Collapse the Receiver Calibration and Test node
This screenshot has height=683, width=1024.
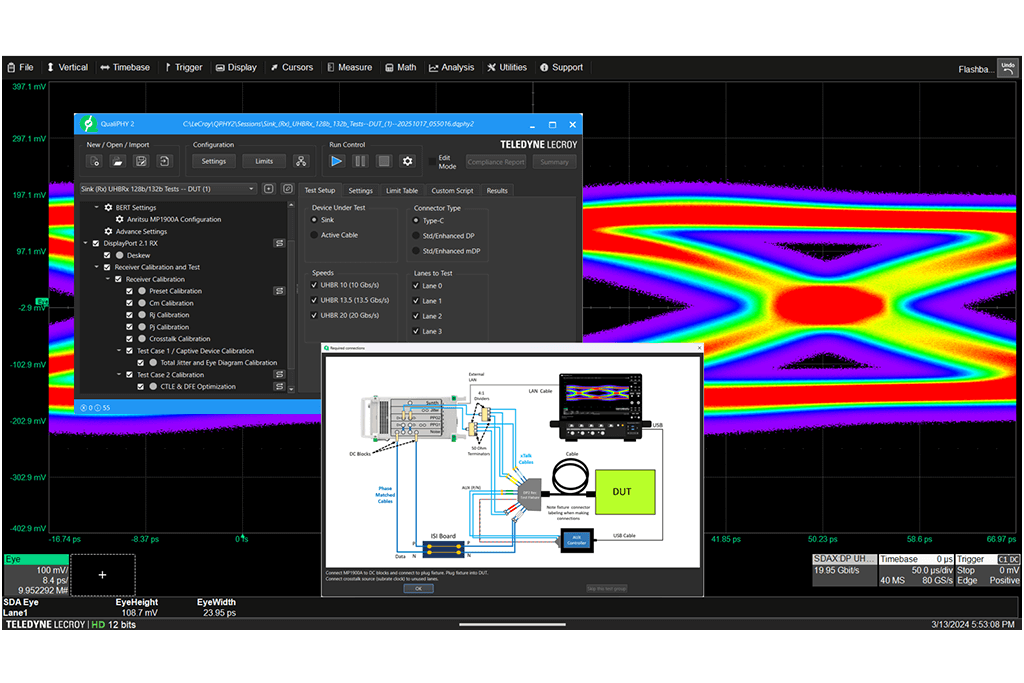pyautogui.click(x=97, y=267)
